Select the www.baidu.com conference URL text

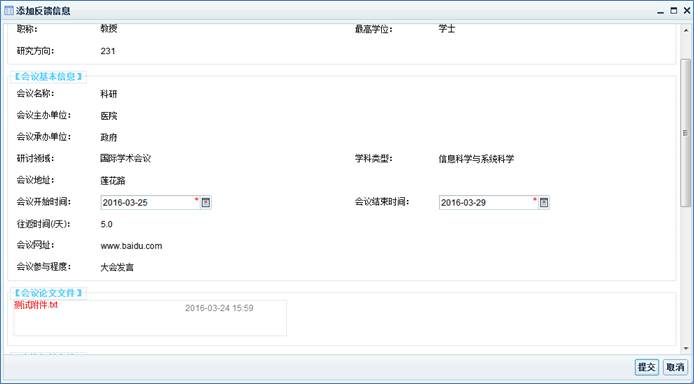(x=131, y=246)
